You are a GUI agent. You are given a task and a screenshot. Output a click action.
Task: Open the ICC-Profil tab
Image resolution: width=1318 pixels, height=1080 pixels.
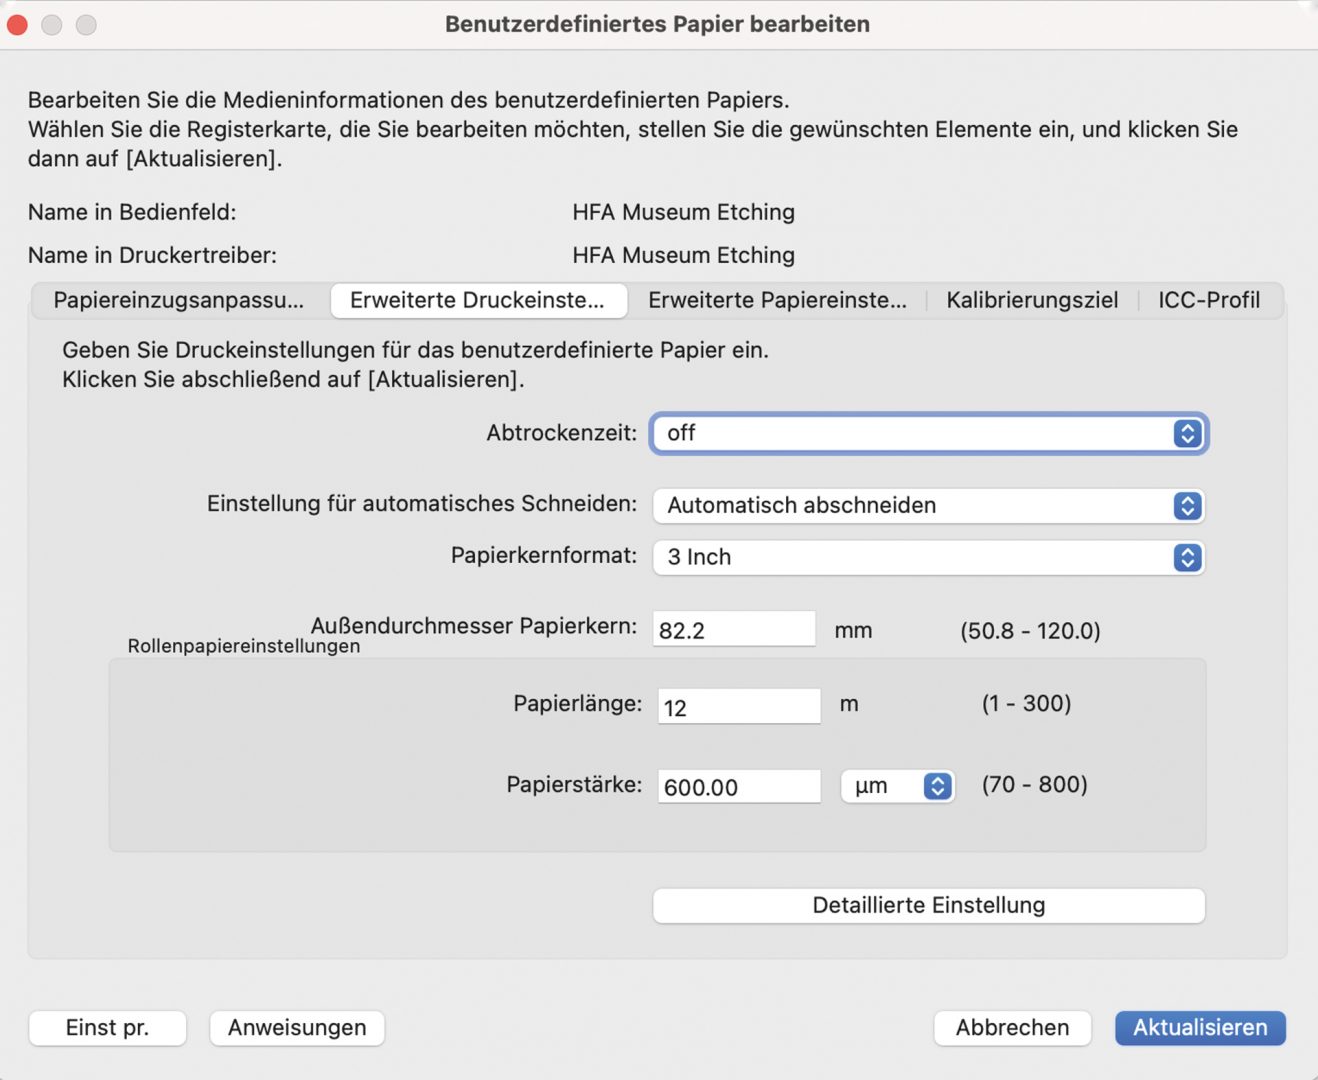click(x=1209, y=300)
